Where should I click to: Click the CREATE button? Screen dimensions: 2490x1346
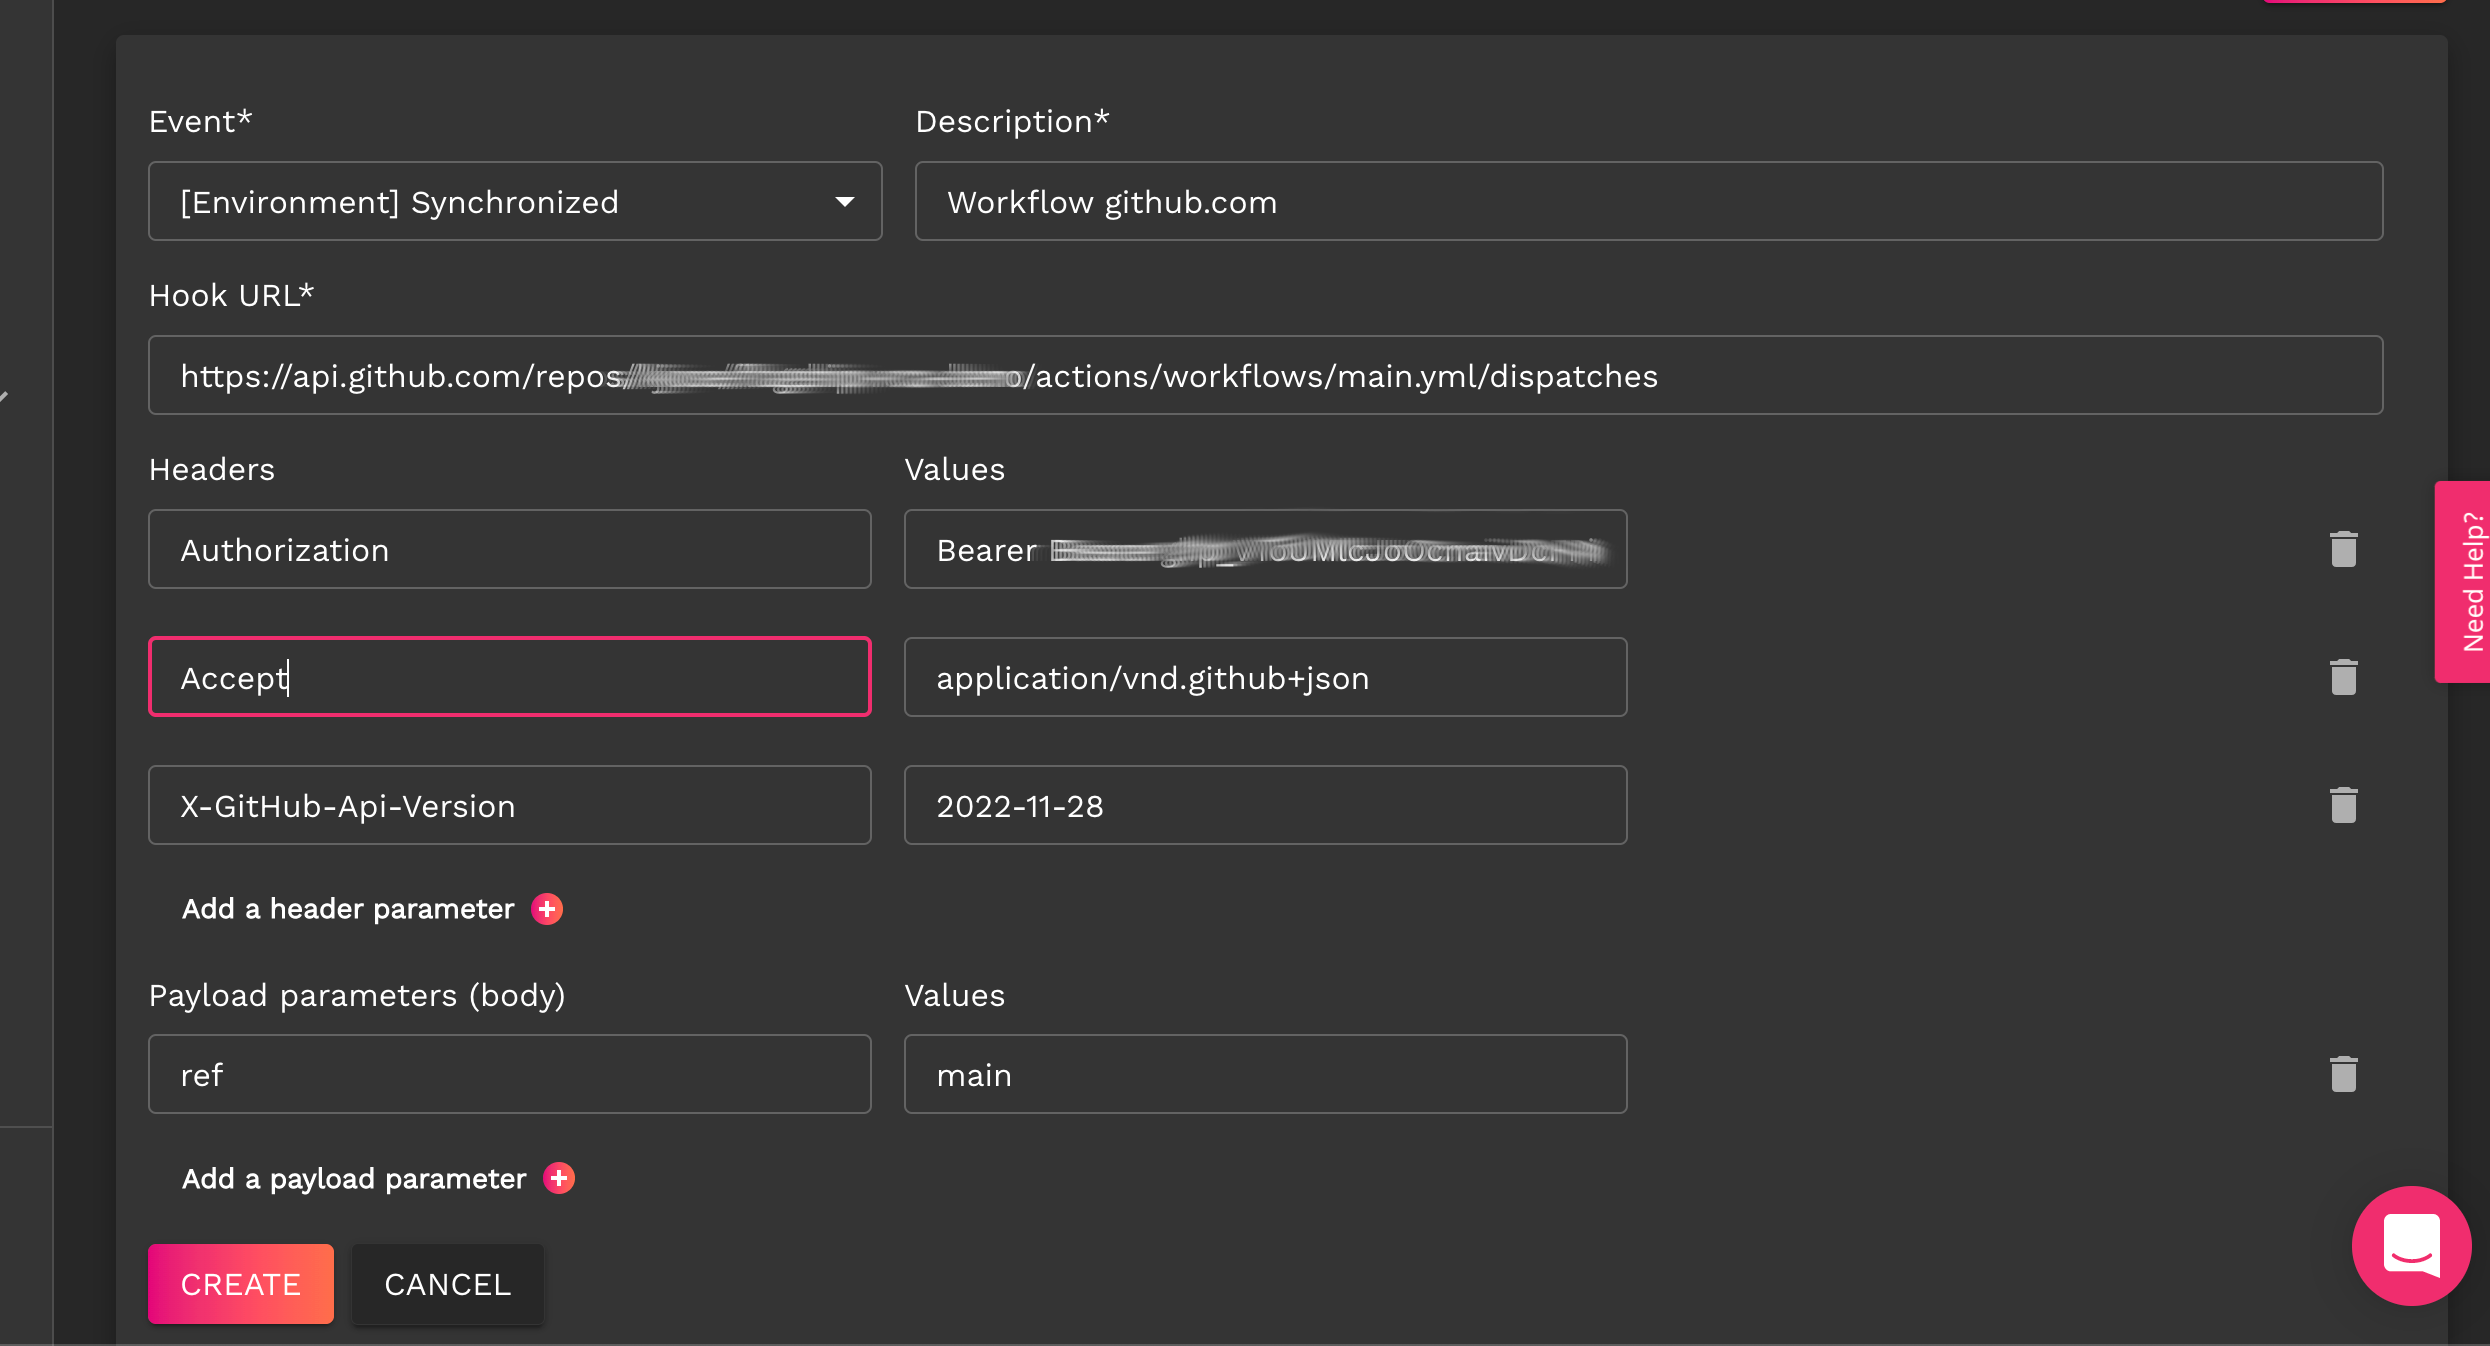click(x=241, y=1284)
